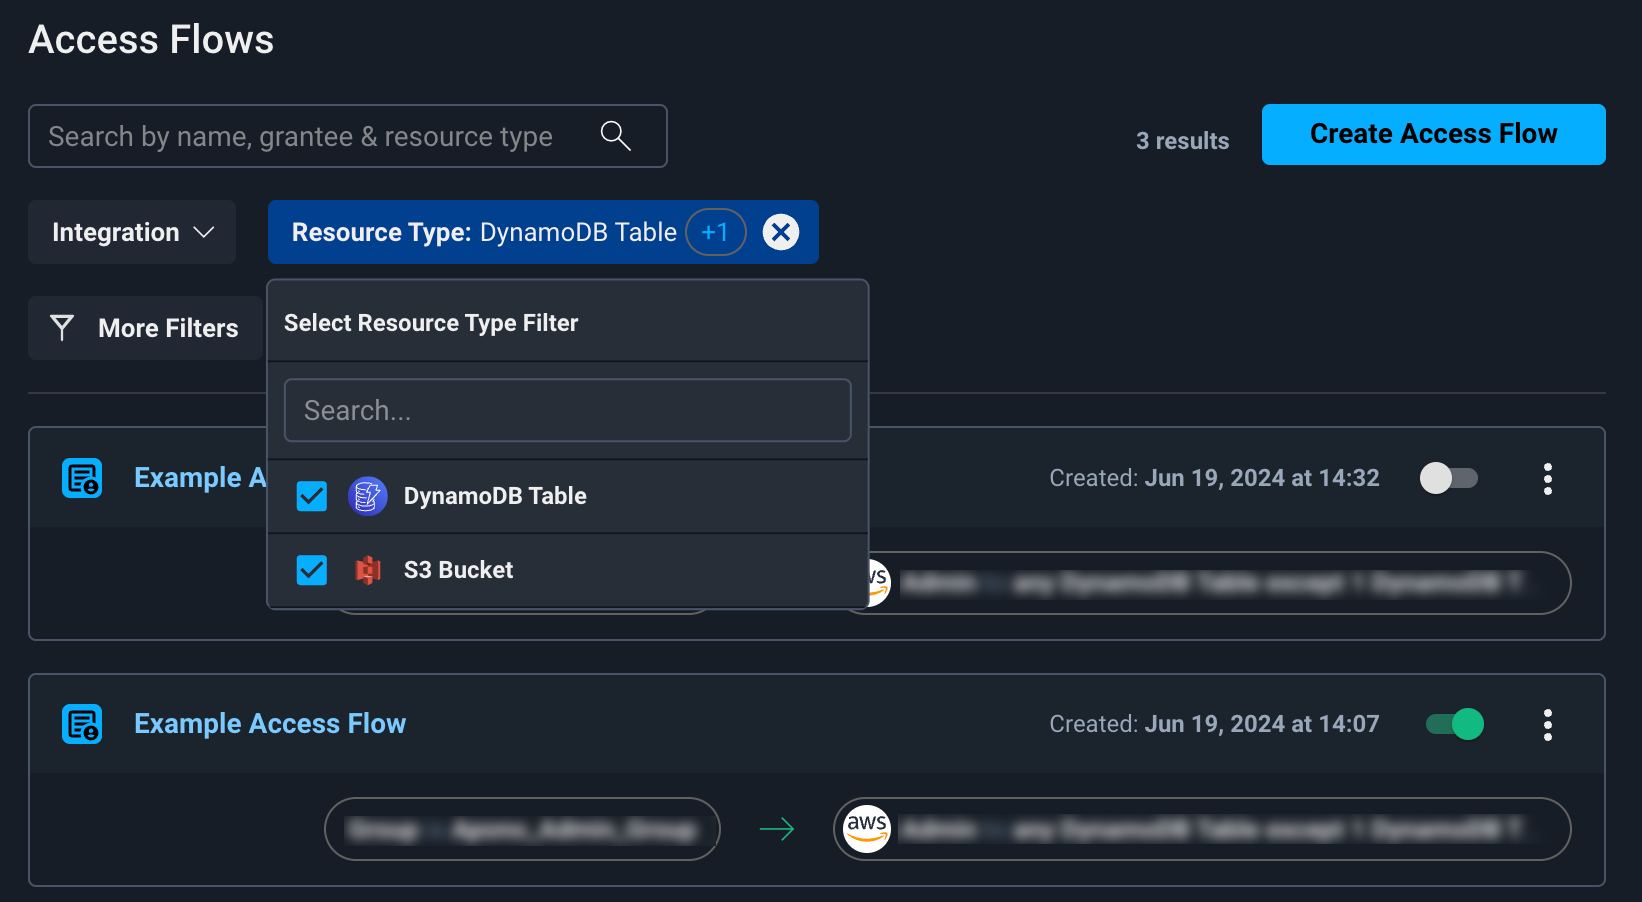Click the DynamoDB Table database icon
The width and height of the screenshot is (1642, 902).
click(367, 496)
